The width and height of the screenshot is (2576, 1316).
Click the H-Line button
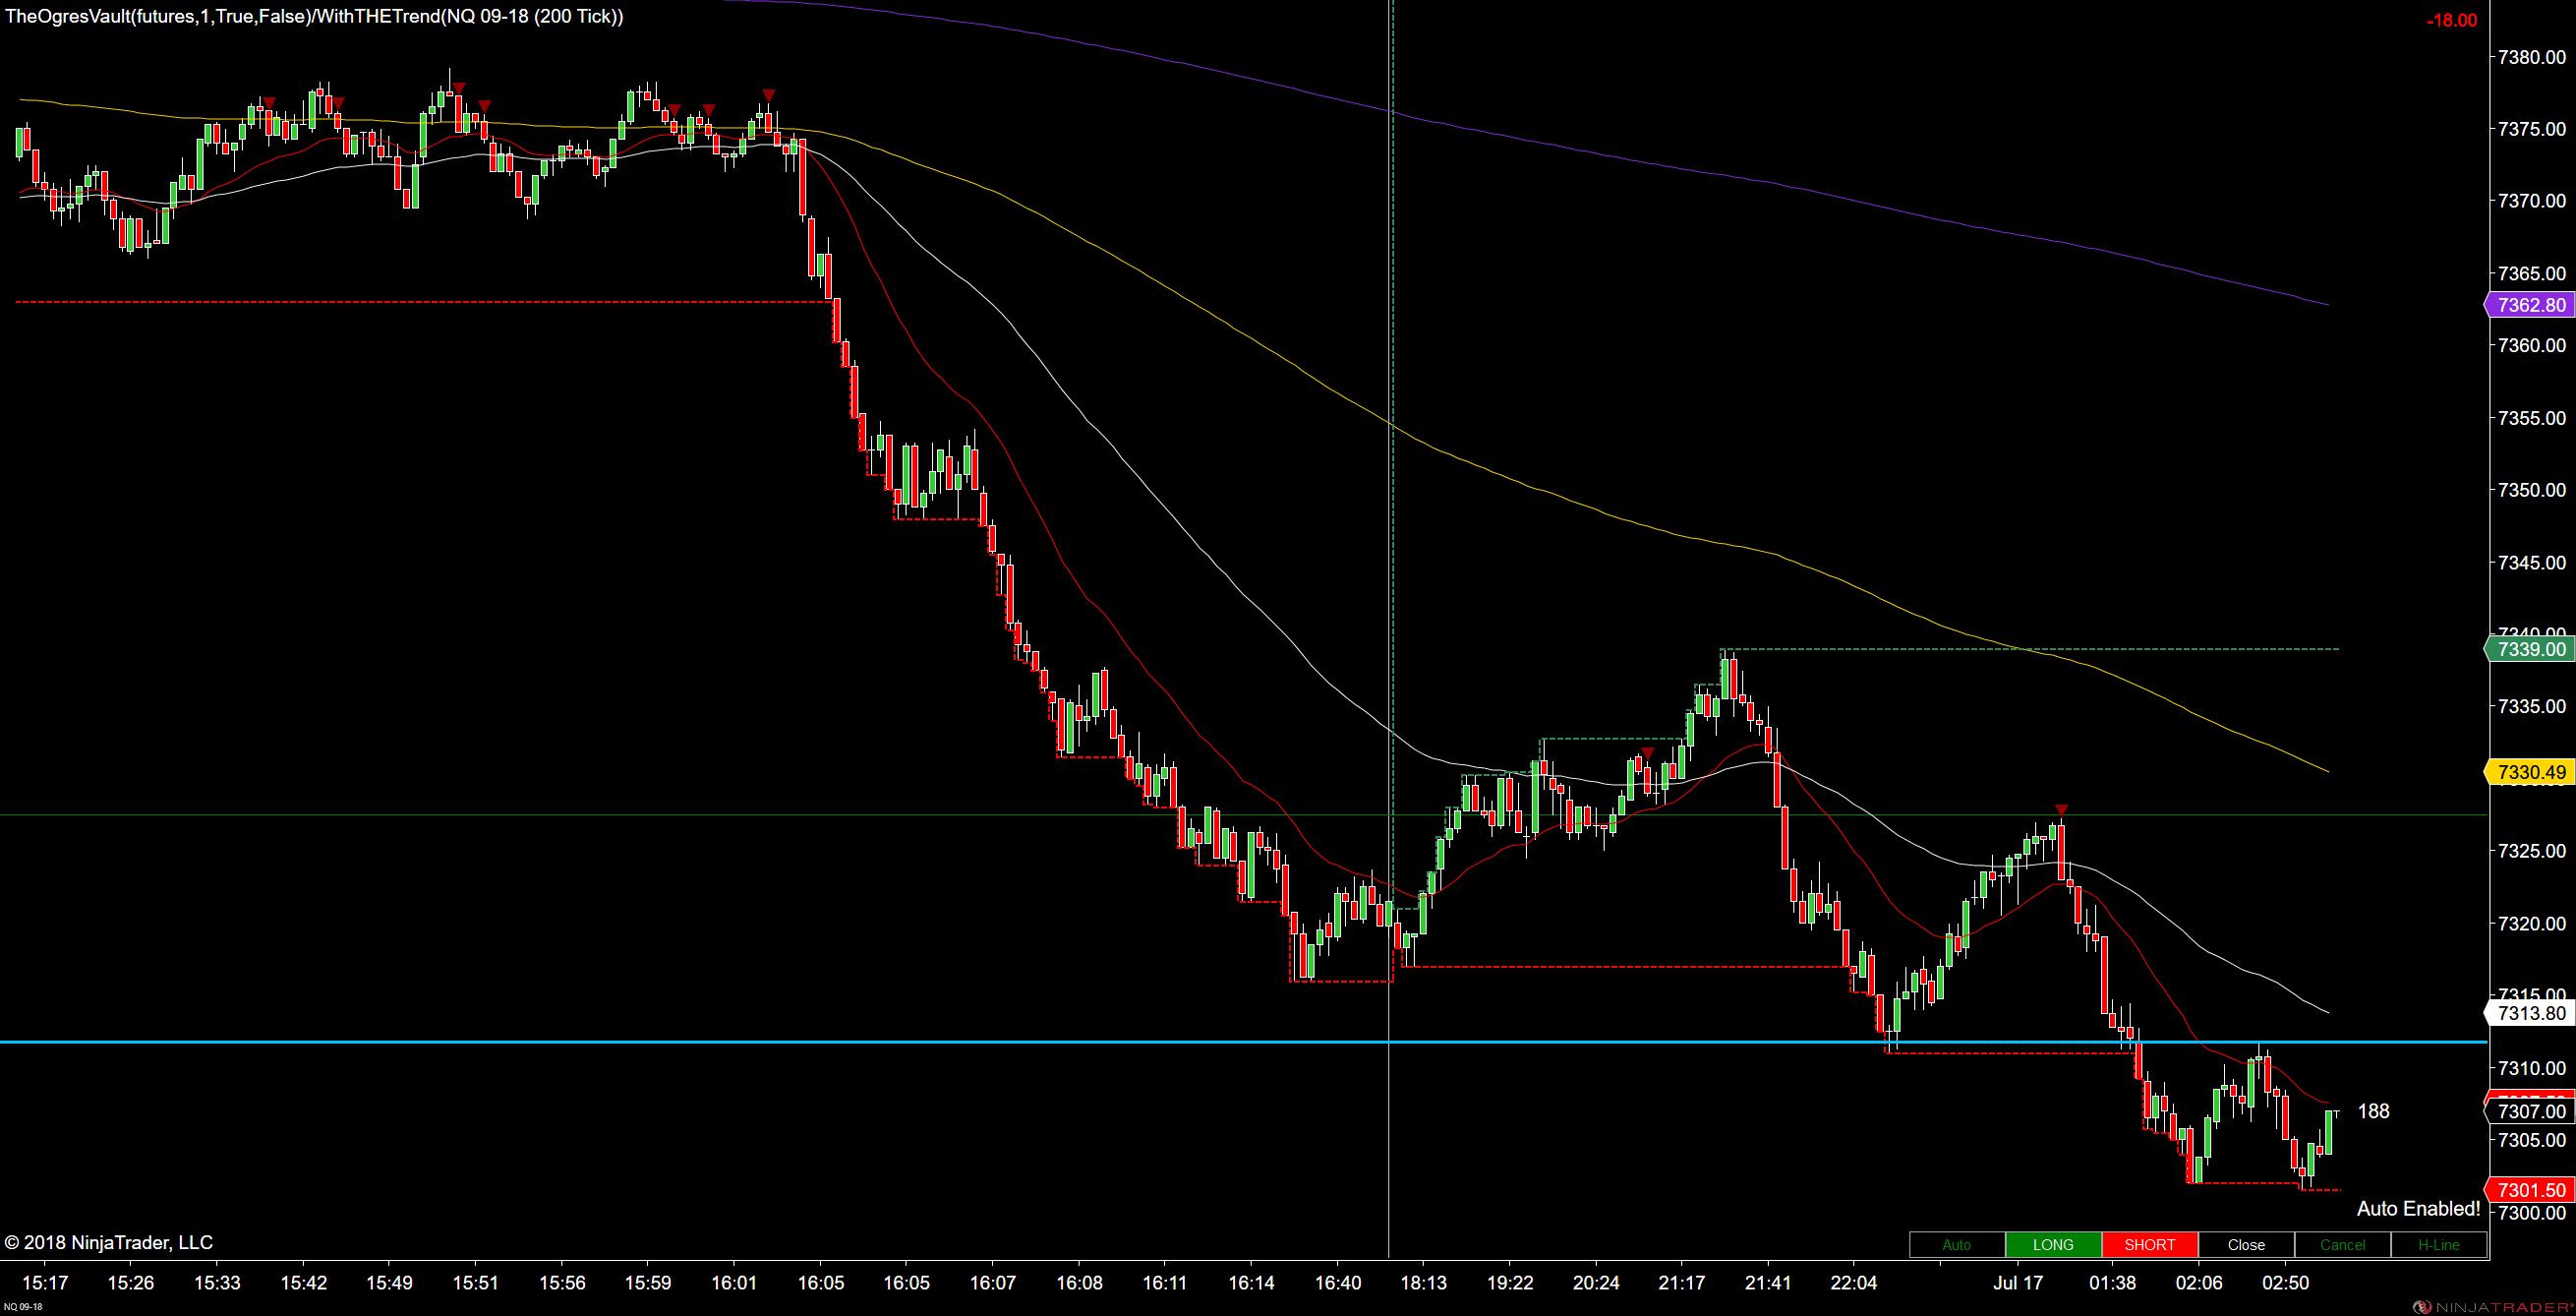(x=2438, y=1245)
